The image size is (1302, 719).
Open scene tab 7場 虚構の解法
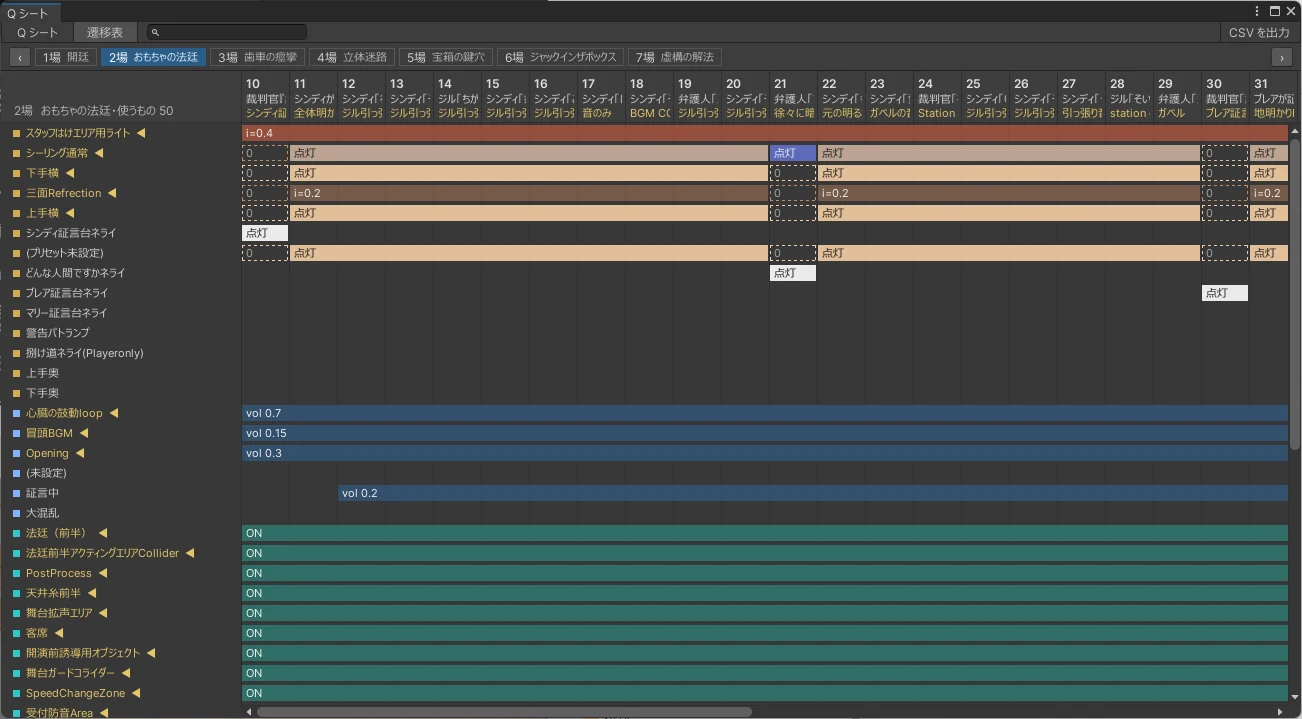click(675, 57)
